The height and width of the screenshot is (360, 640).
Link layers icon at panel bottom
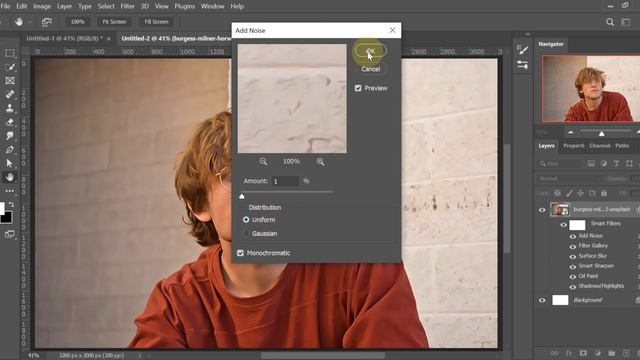[x=554, y=353]
